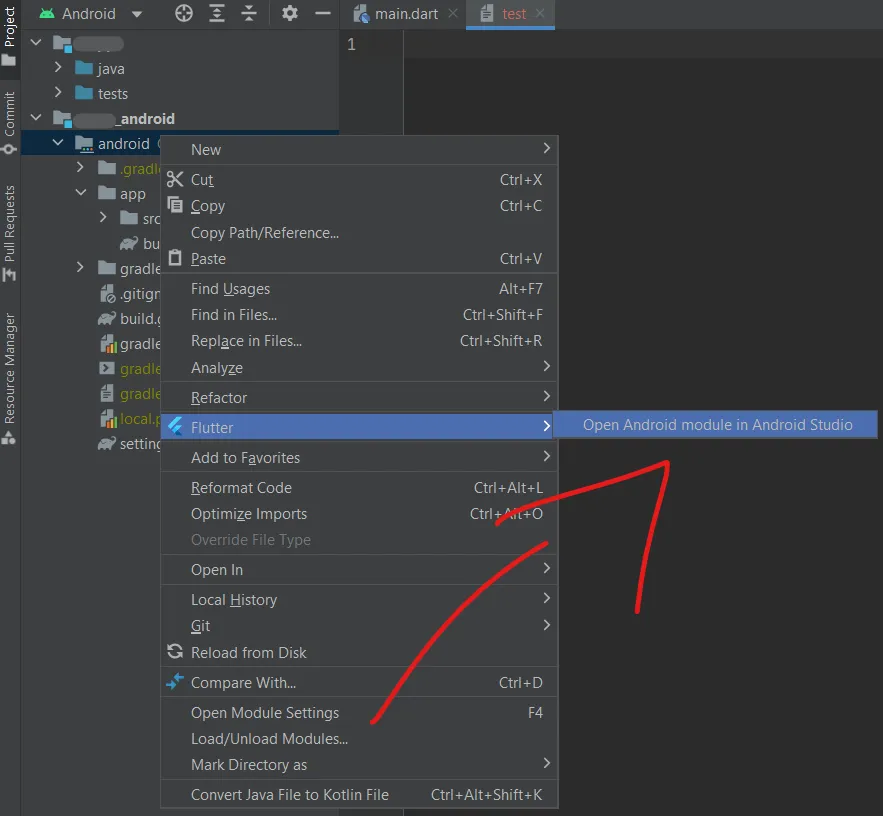The image size is (883, 816).
Task: Click Open Android module in Android Studio
Action: pyautogui.click(x=716, y=424)
